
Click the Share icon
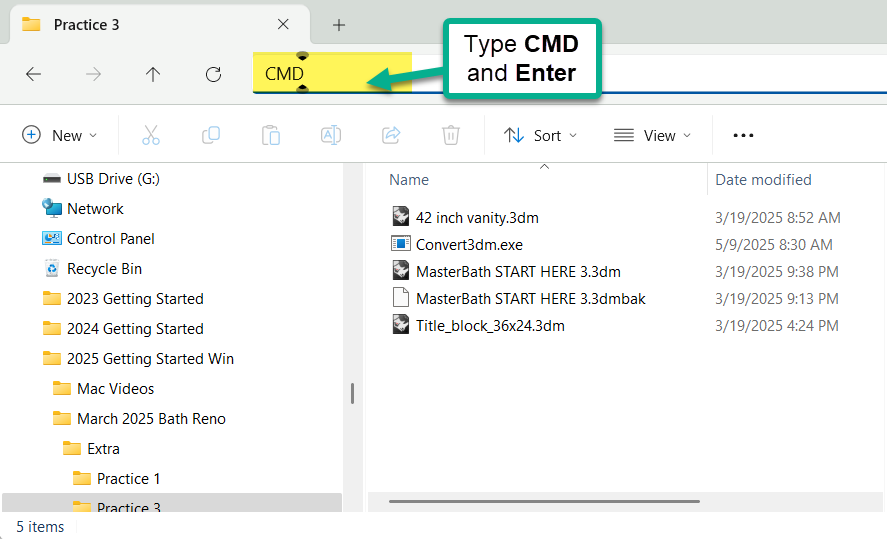[391, 135]
